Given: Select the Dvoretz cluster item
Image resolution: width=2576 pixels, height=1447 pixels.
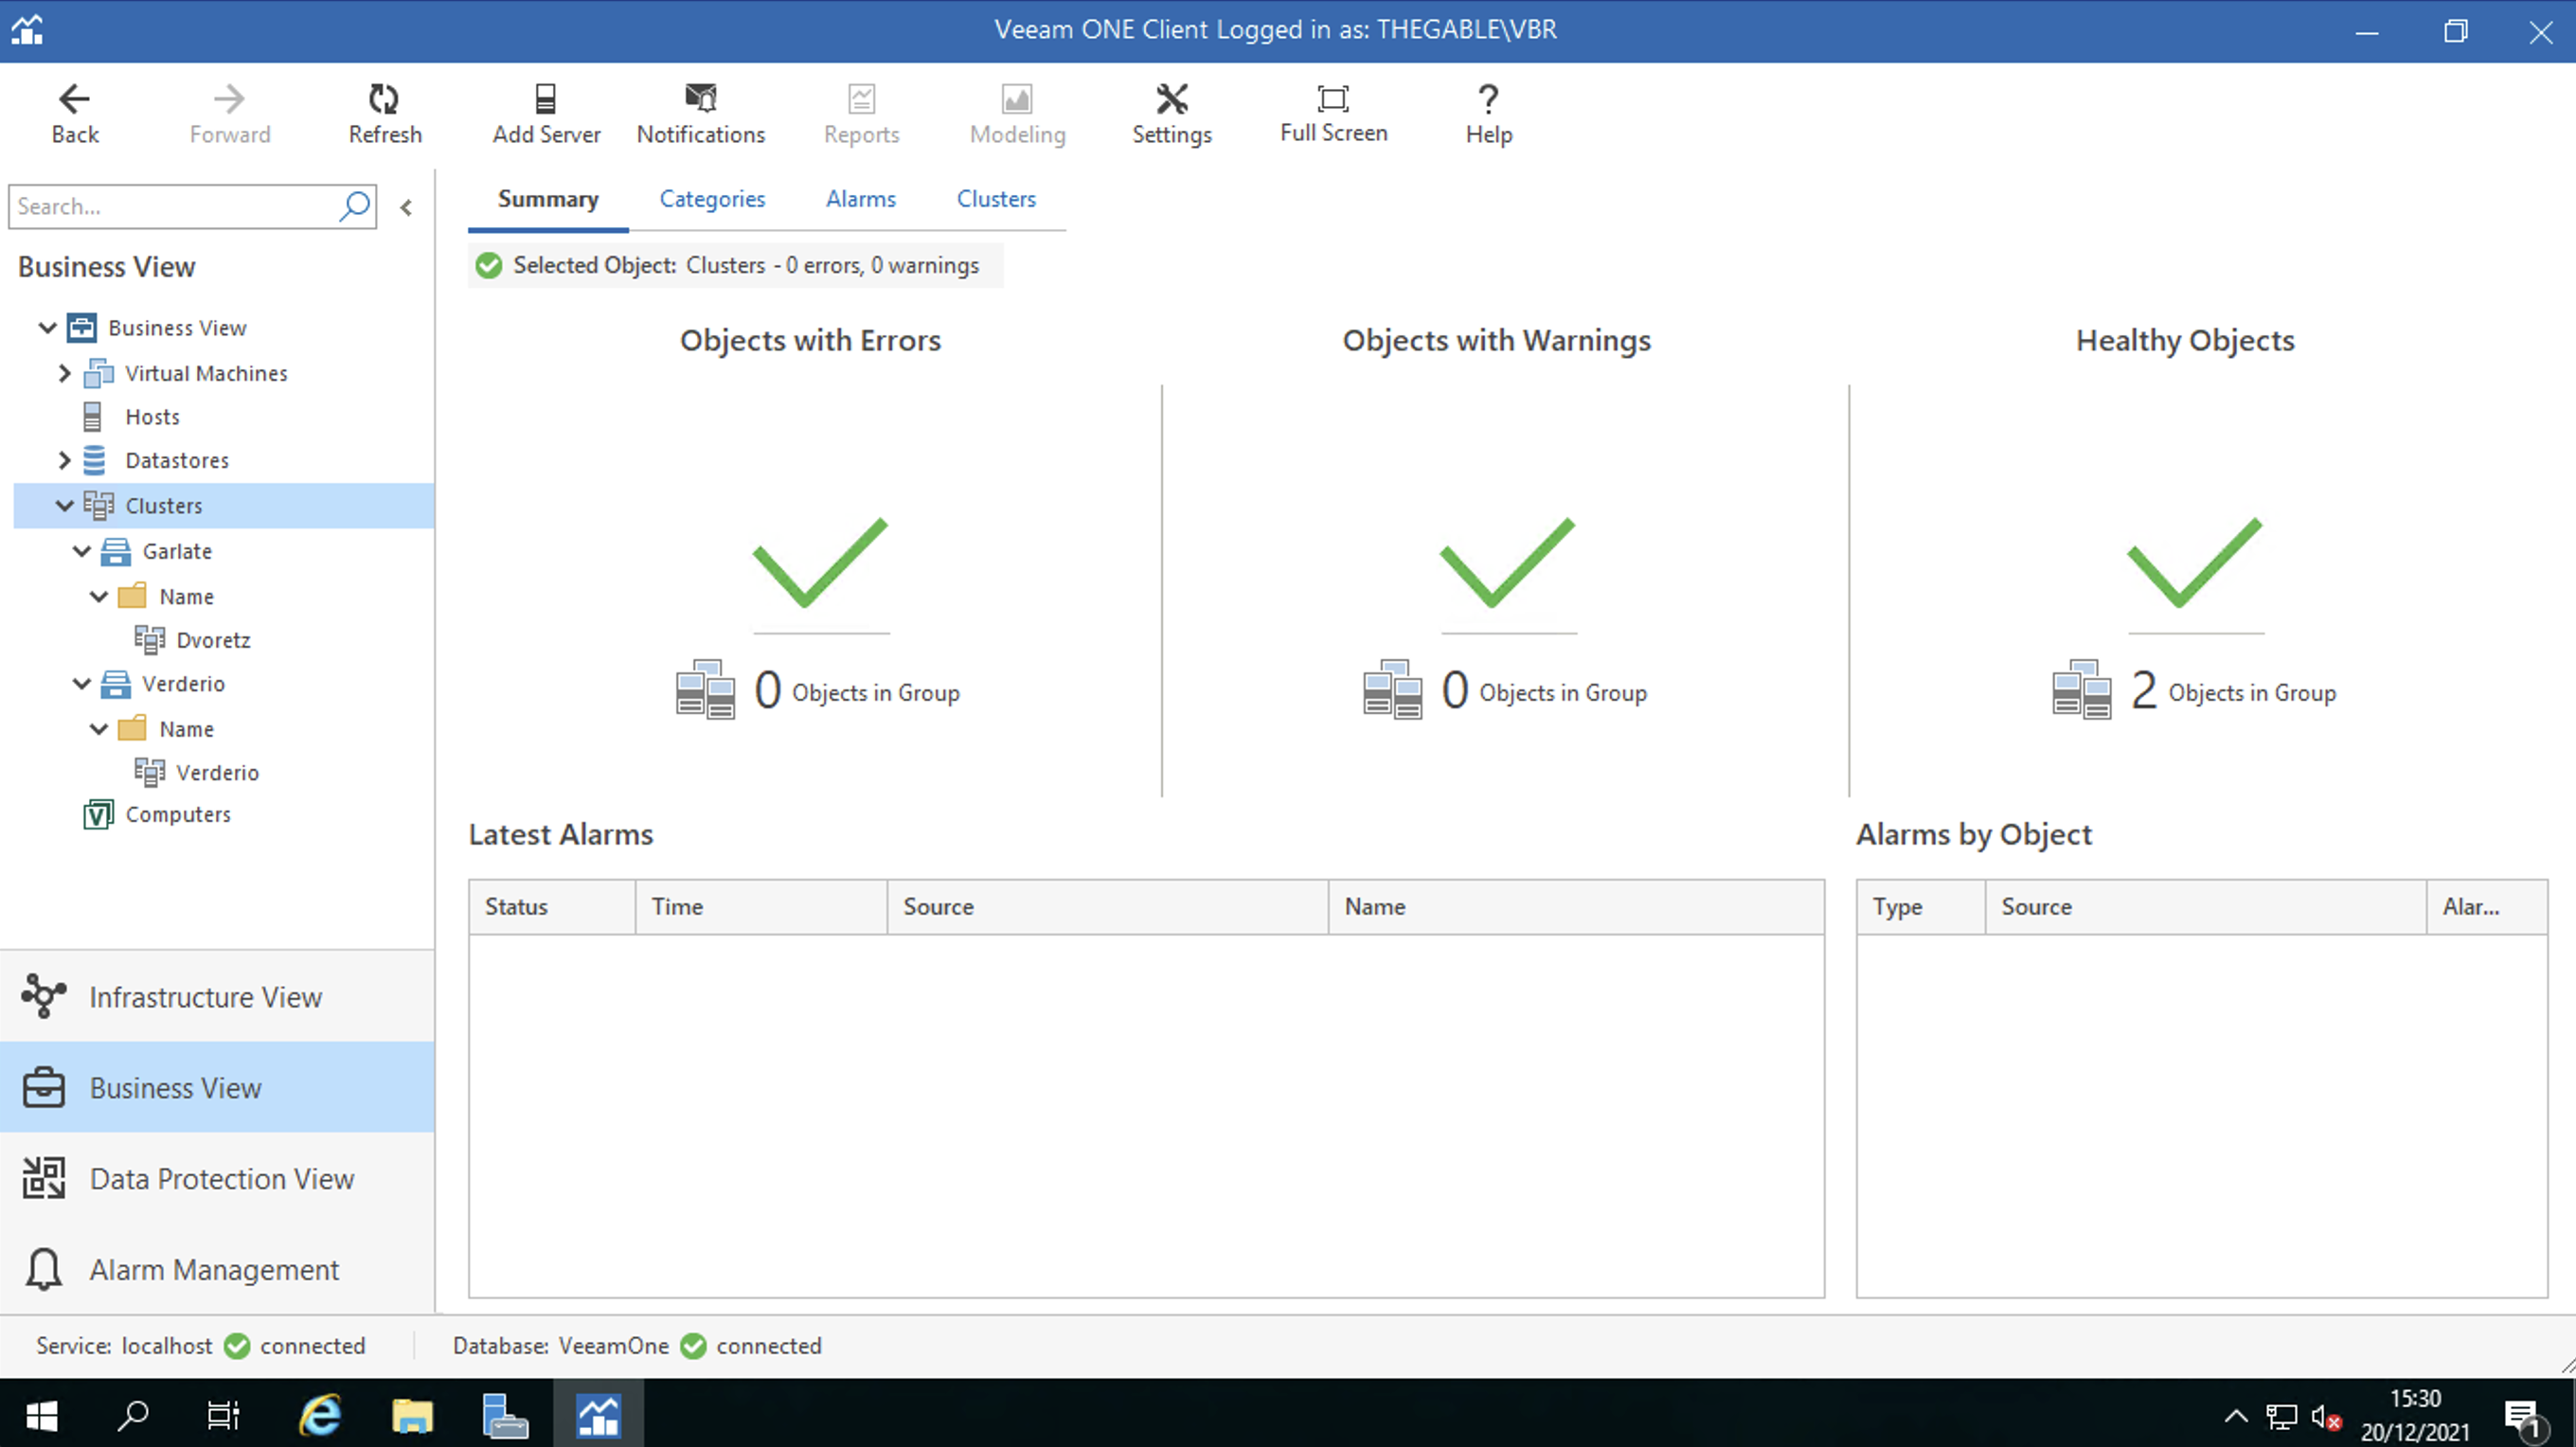Looking at the screenshot, I should click(x=213, y=640).
